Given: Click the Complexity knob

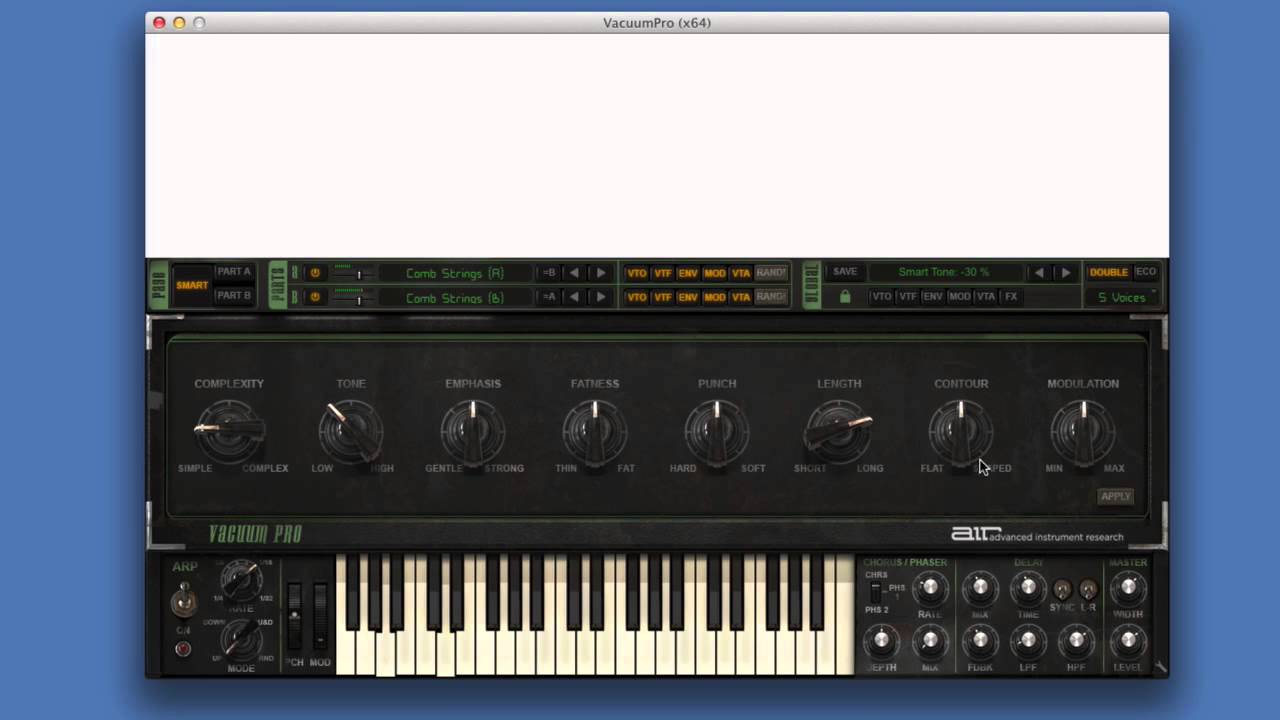Looking at the screenshot, I should (229, 431).
